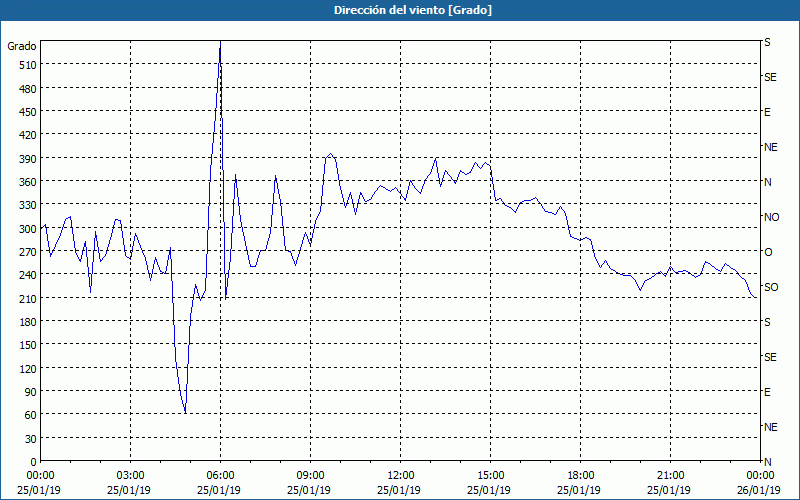Image resolution: width=800 pixels, height=500 pixels.
Task: Select the 21:00 time axis label
Action: point(670,476)
